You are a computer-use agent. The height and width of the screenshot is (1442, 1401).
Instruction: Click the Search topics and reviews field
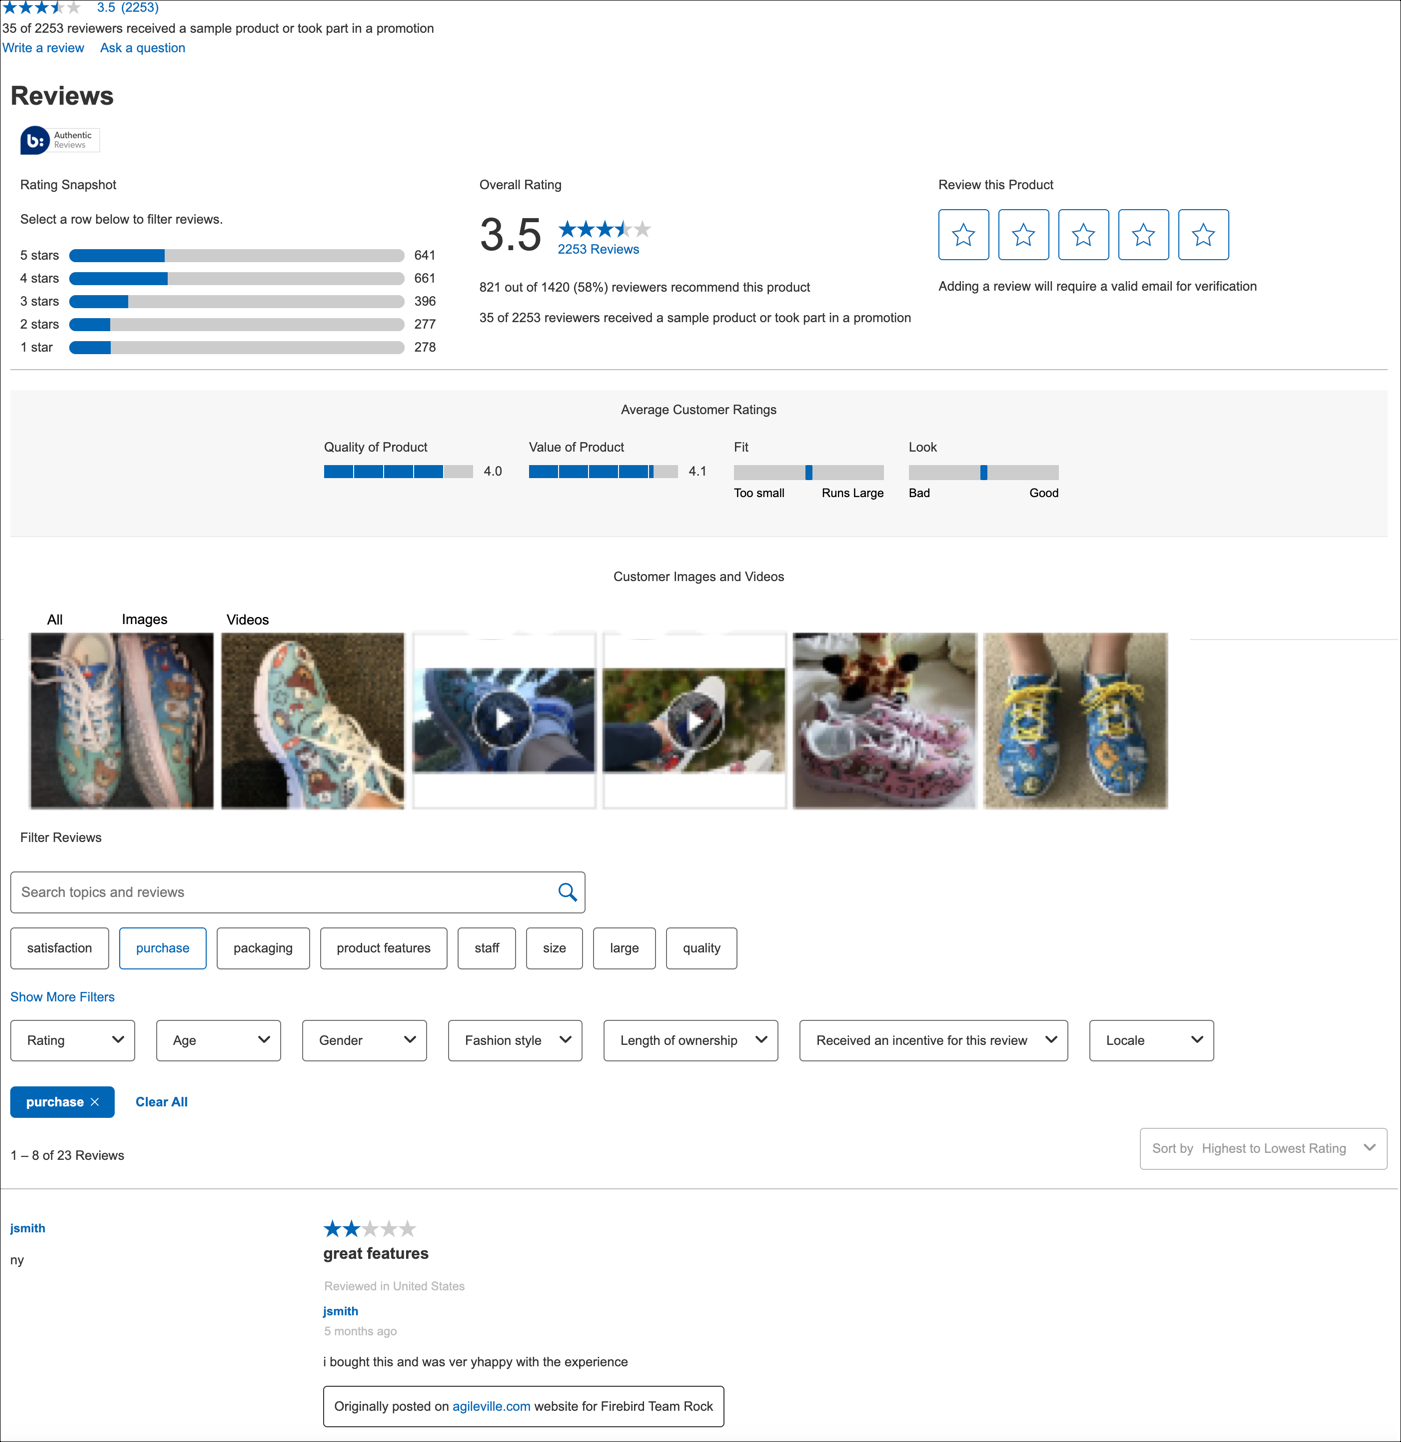298,892
